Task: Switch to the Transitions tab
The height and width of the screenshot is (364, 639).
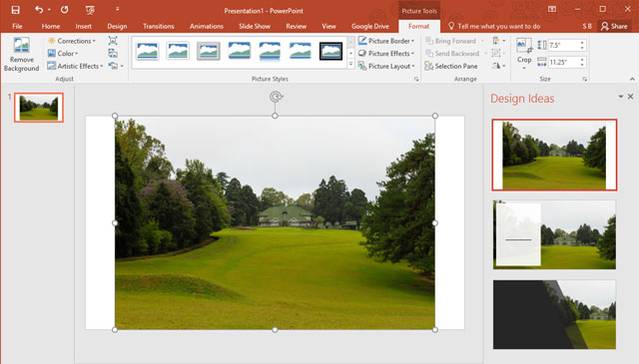Action: 159,26
